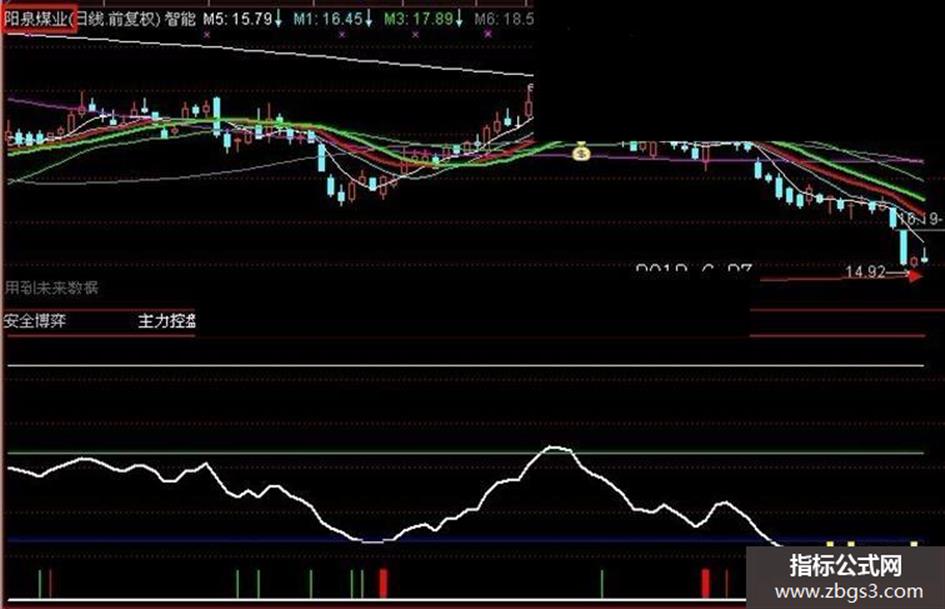Click the last tall cyan candlestick
This screenshot has width=945, height=609.
pyautogui.click(x=904, y=246)
